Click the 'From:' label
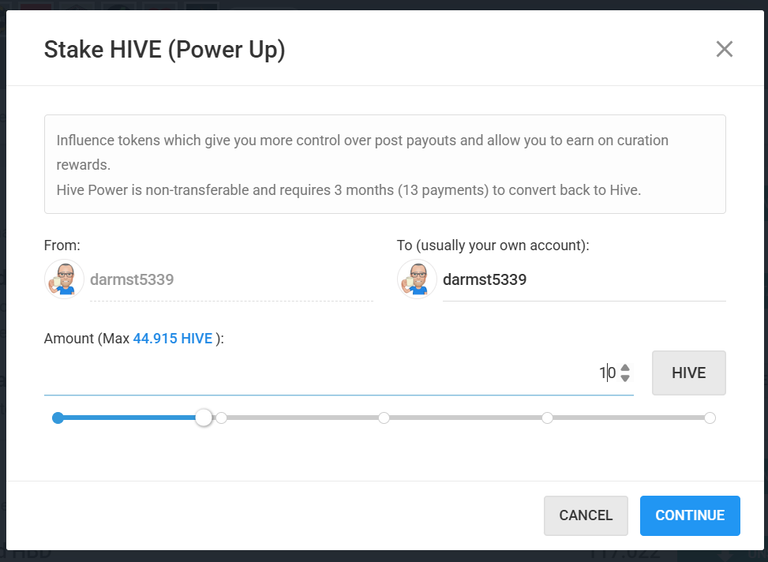 click(62, 245)
